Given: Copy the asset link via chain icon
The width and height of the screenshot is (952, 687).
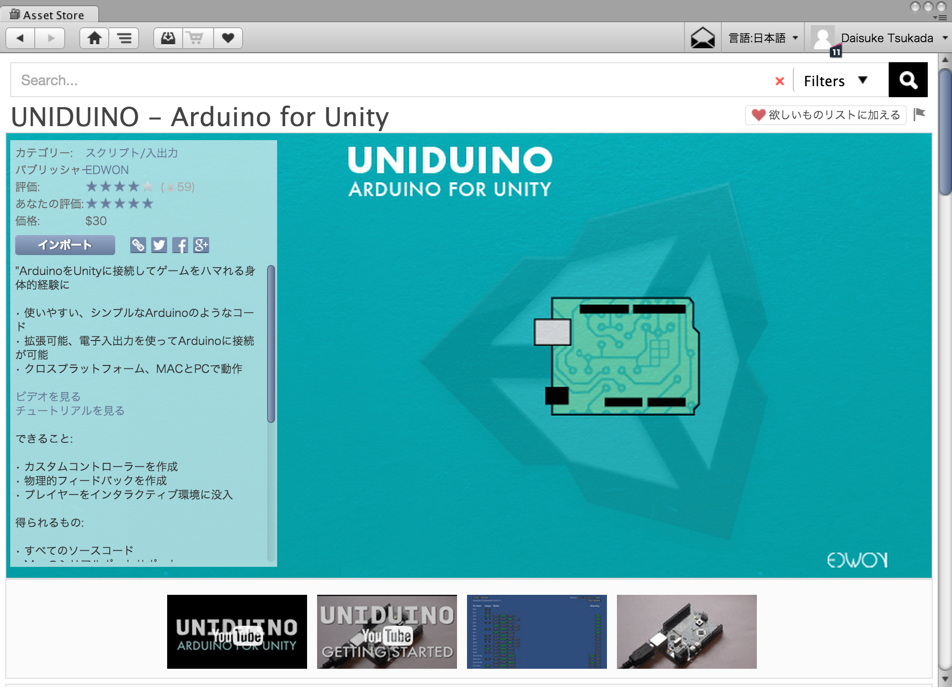Looking at the screenshot, I should click(138, 245).
